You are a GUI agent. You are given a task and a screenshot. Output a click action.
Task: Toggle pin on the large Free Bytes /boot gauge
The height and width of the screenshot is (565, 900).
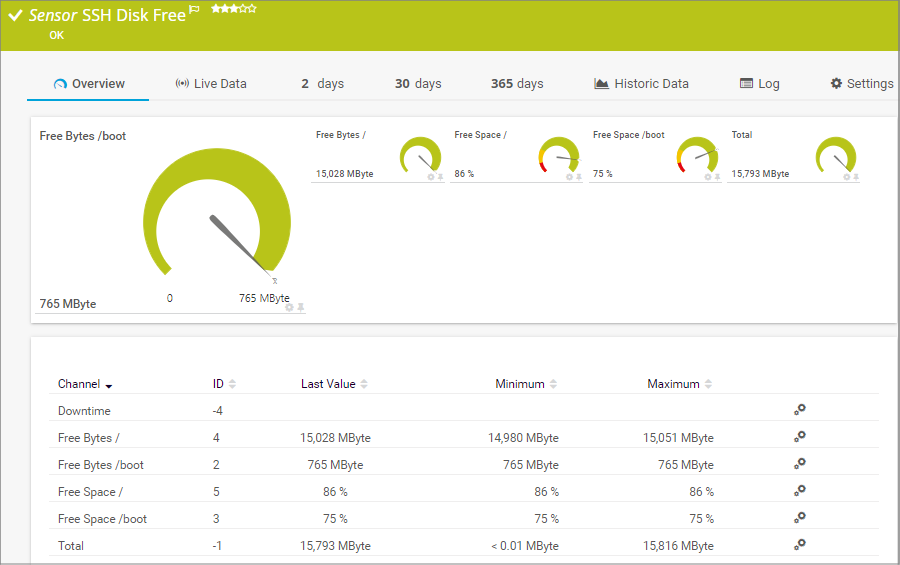301,308
